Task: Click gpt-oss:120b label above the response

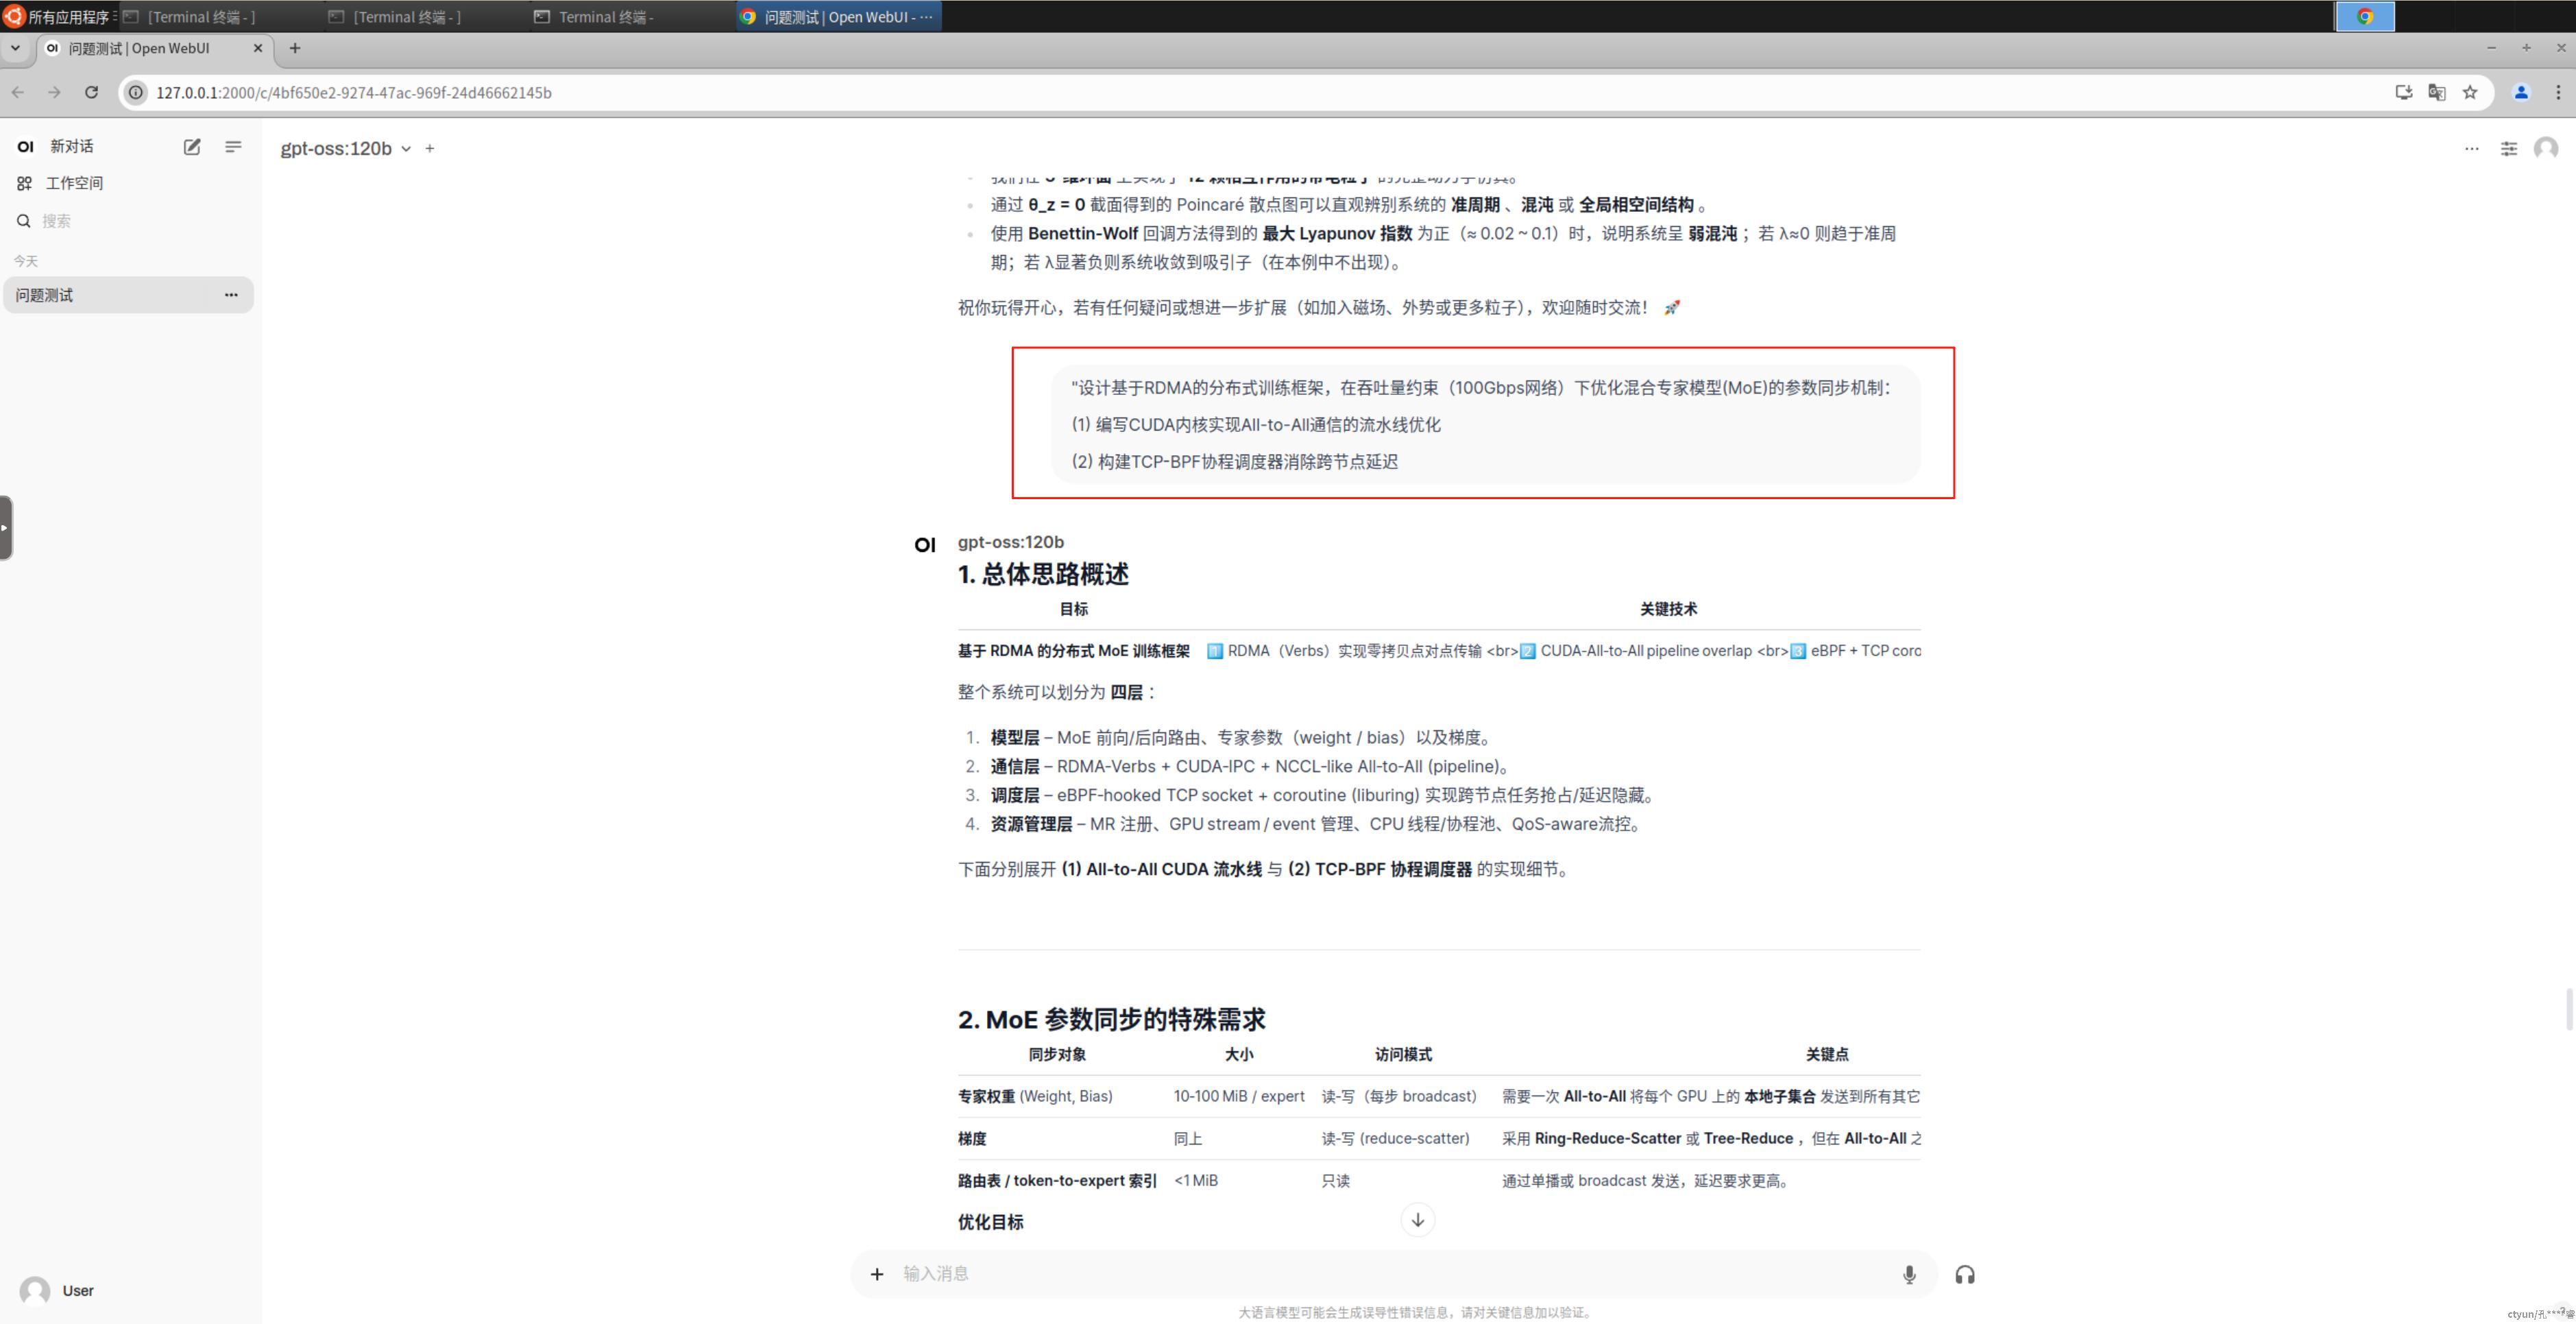Action: (1010, 542)
